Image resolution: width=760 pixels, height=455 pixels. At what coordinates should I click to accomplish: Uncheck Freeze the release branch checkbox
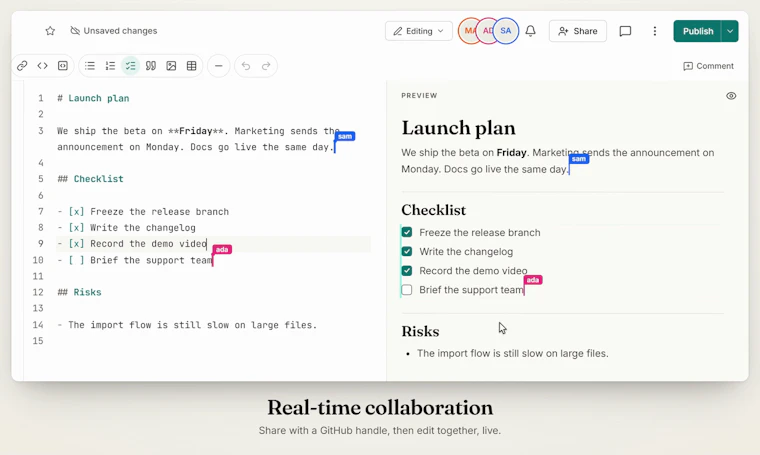pyautogui.click(x=407, y=233)
